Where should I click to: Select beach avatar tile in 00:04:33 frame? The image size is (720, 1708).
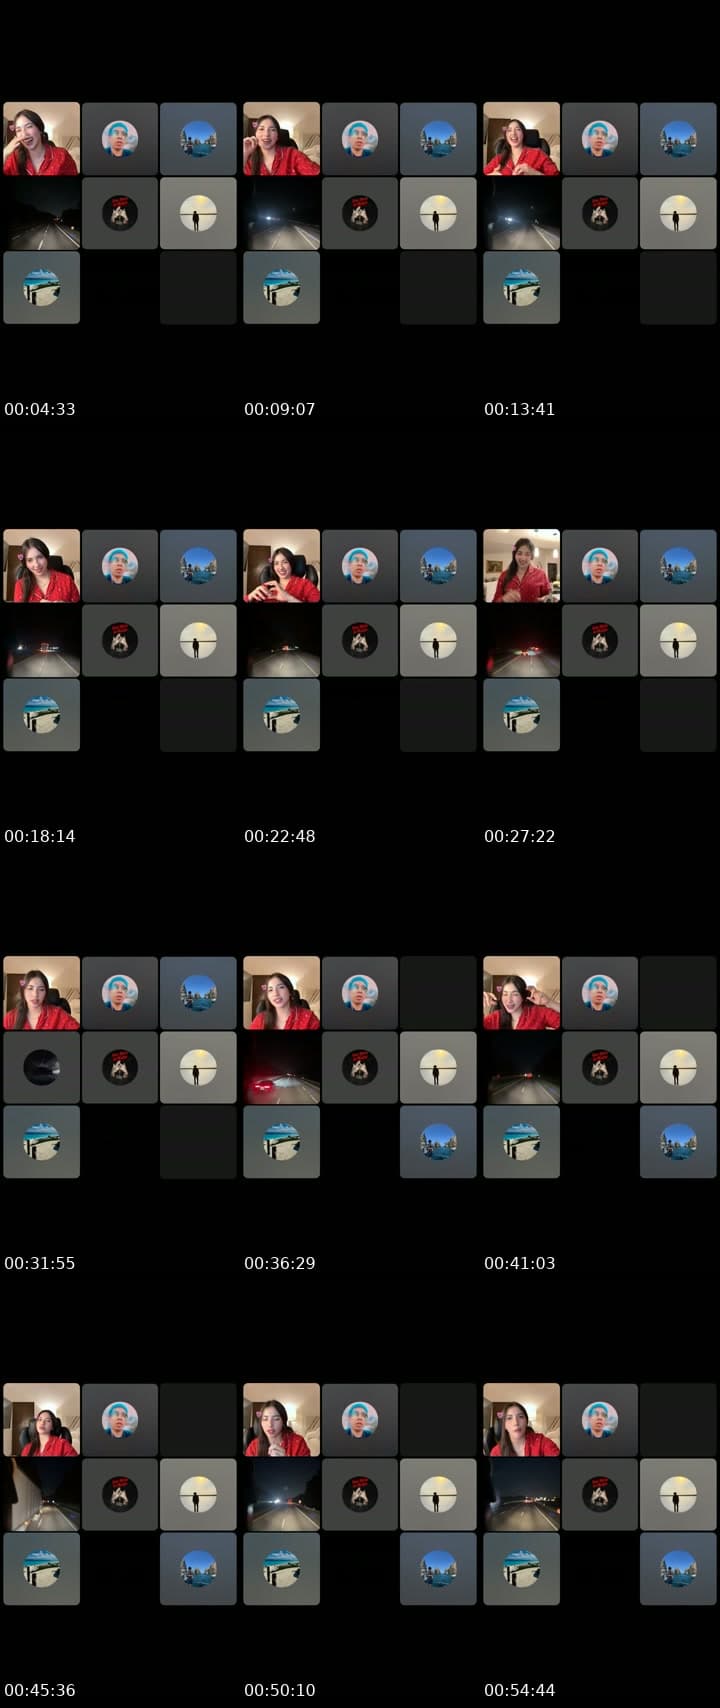pos(41,288)
